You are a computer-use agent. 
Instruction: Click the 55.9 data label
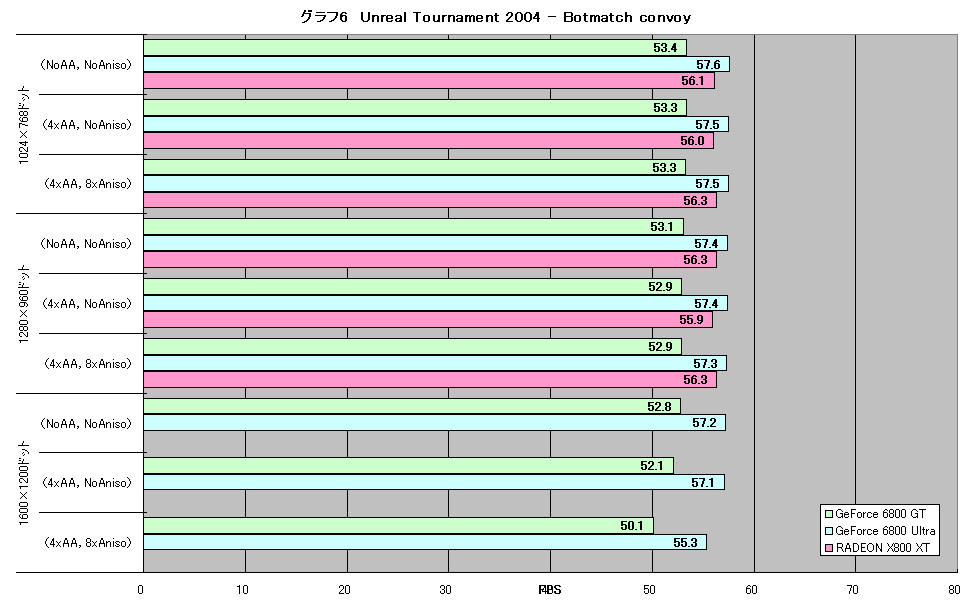(691, 320)
